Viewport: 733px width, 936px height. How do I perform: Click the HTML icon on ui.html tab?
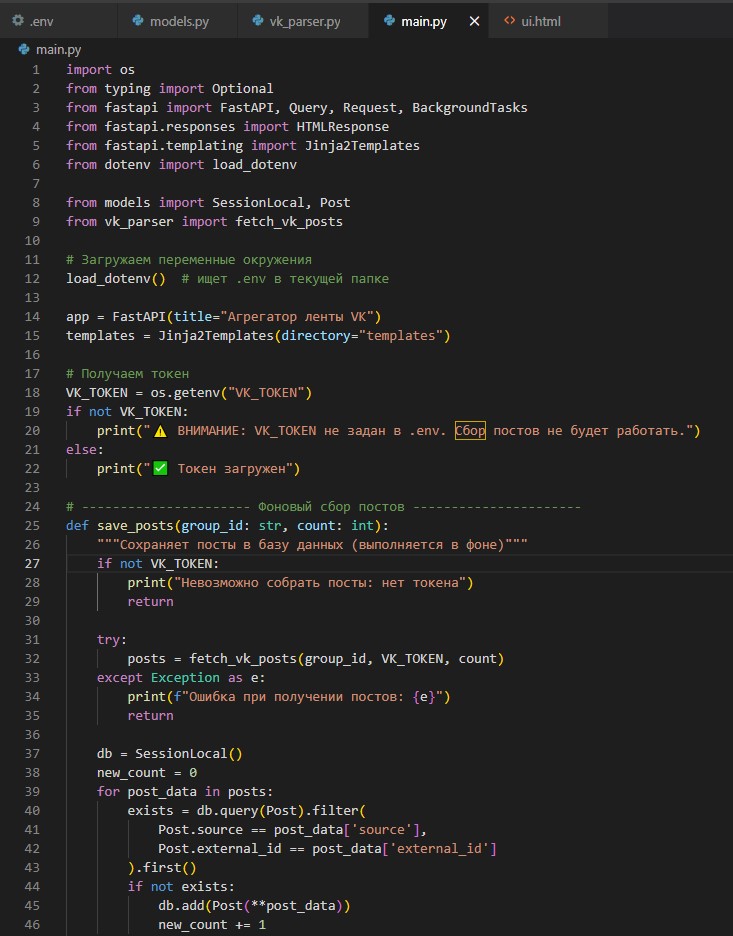pyautogui.click(x=509, y=20)
